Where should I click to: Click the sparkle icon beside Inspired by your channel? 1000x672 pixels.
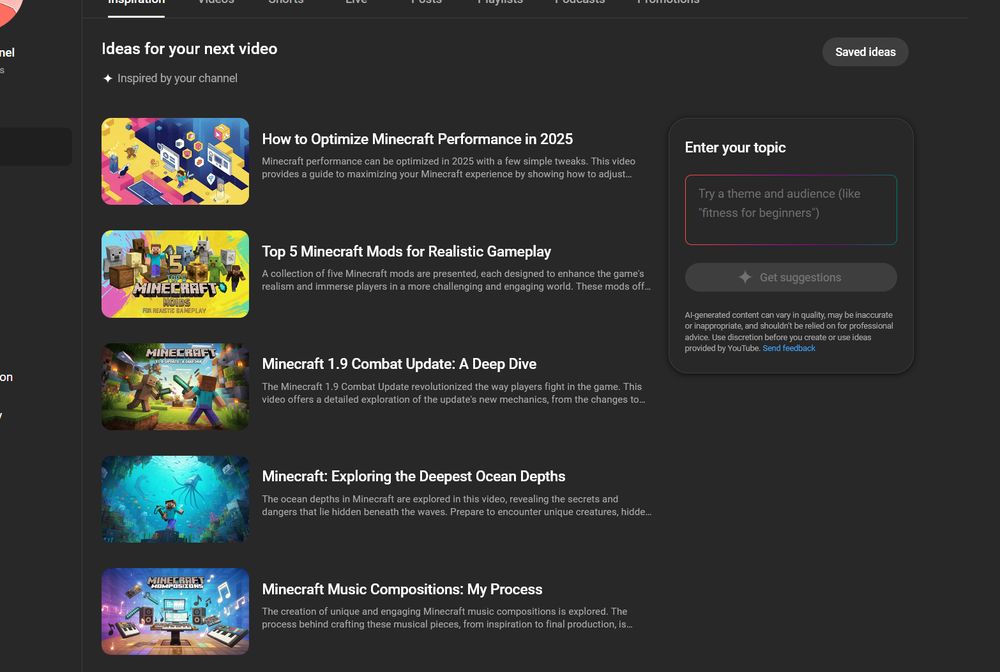[108, 78]
